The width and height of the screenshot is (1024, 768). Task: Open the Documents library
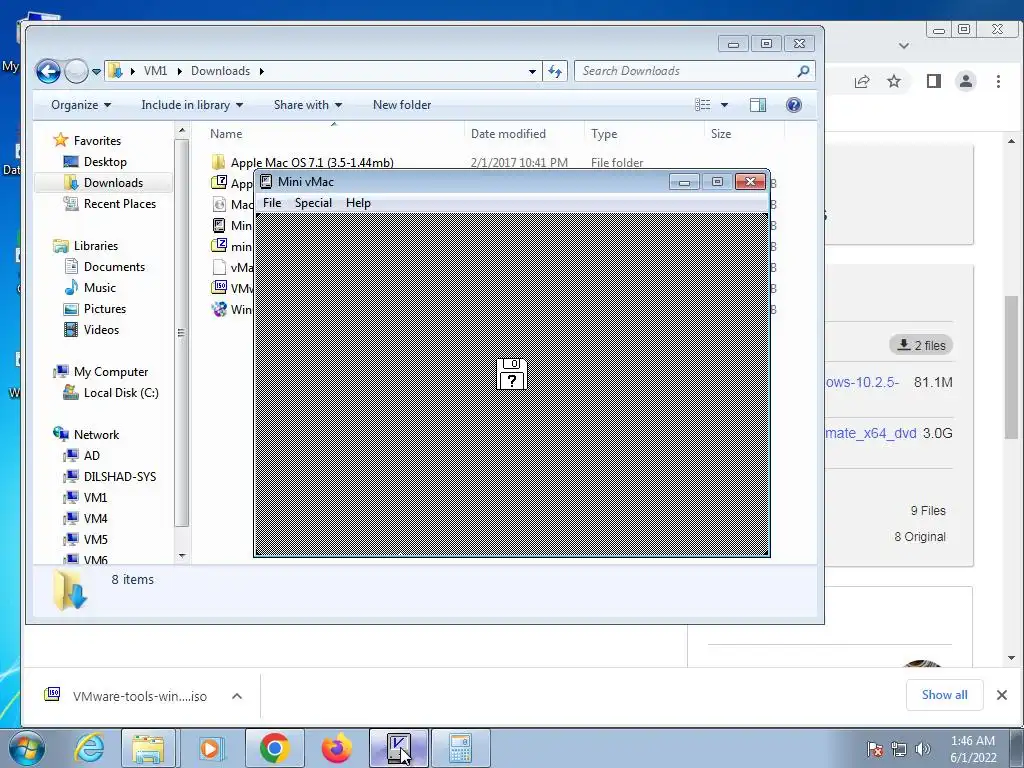114,267
